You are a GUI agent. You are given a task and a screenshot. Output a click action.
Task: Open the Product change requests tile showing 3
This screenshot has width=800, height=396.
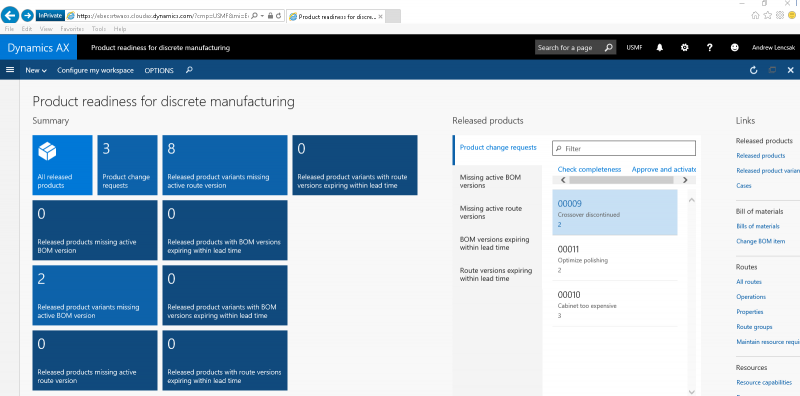pyautogui.click(x=128, y=165)
